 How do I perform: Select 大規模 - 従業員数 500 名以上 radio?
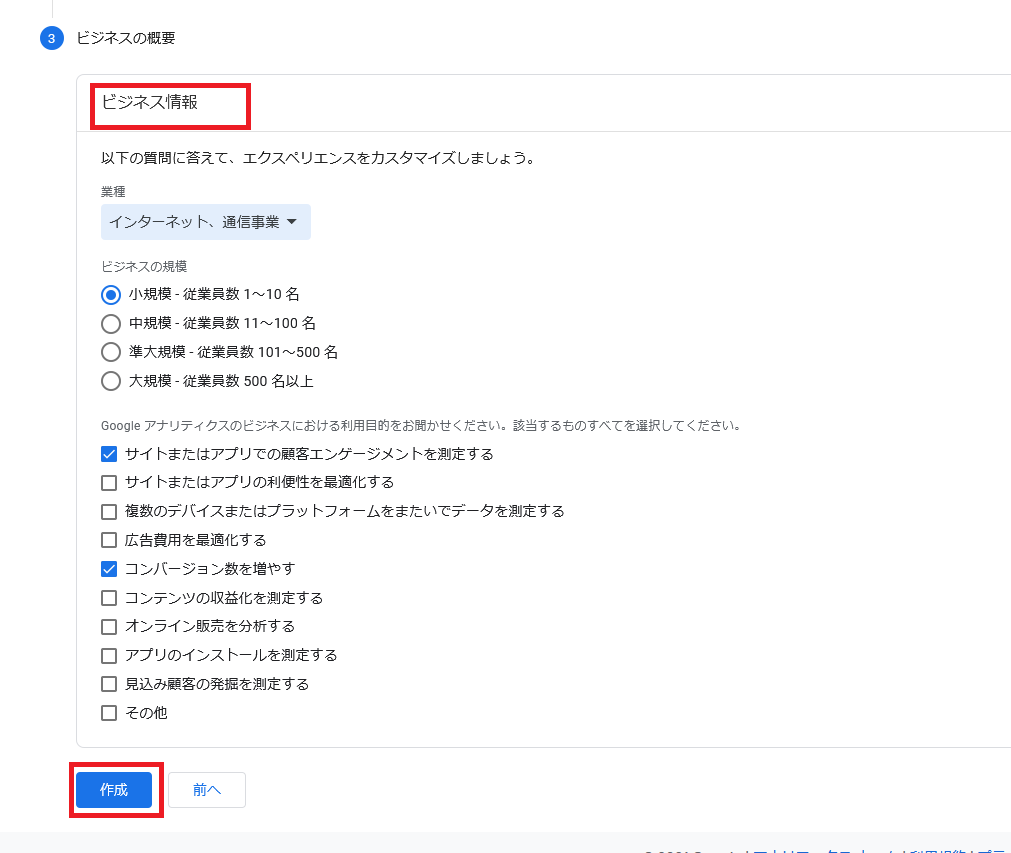[x=111, y=381]
